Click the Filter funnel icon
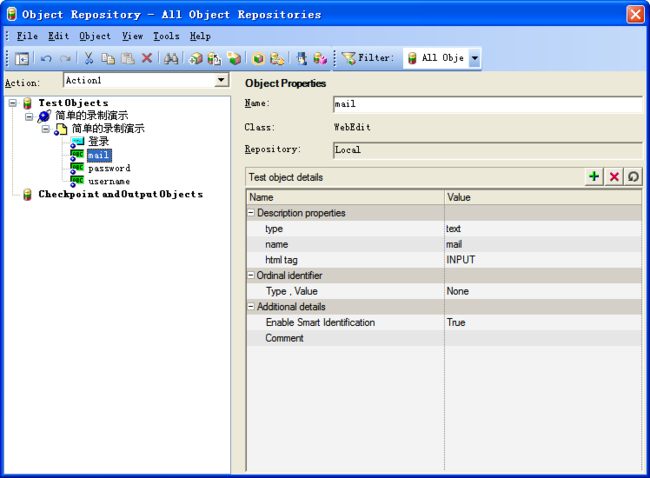650x478 pixels. [x=348, y=58]
